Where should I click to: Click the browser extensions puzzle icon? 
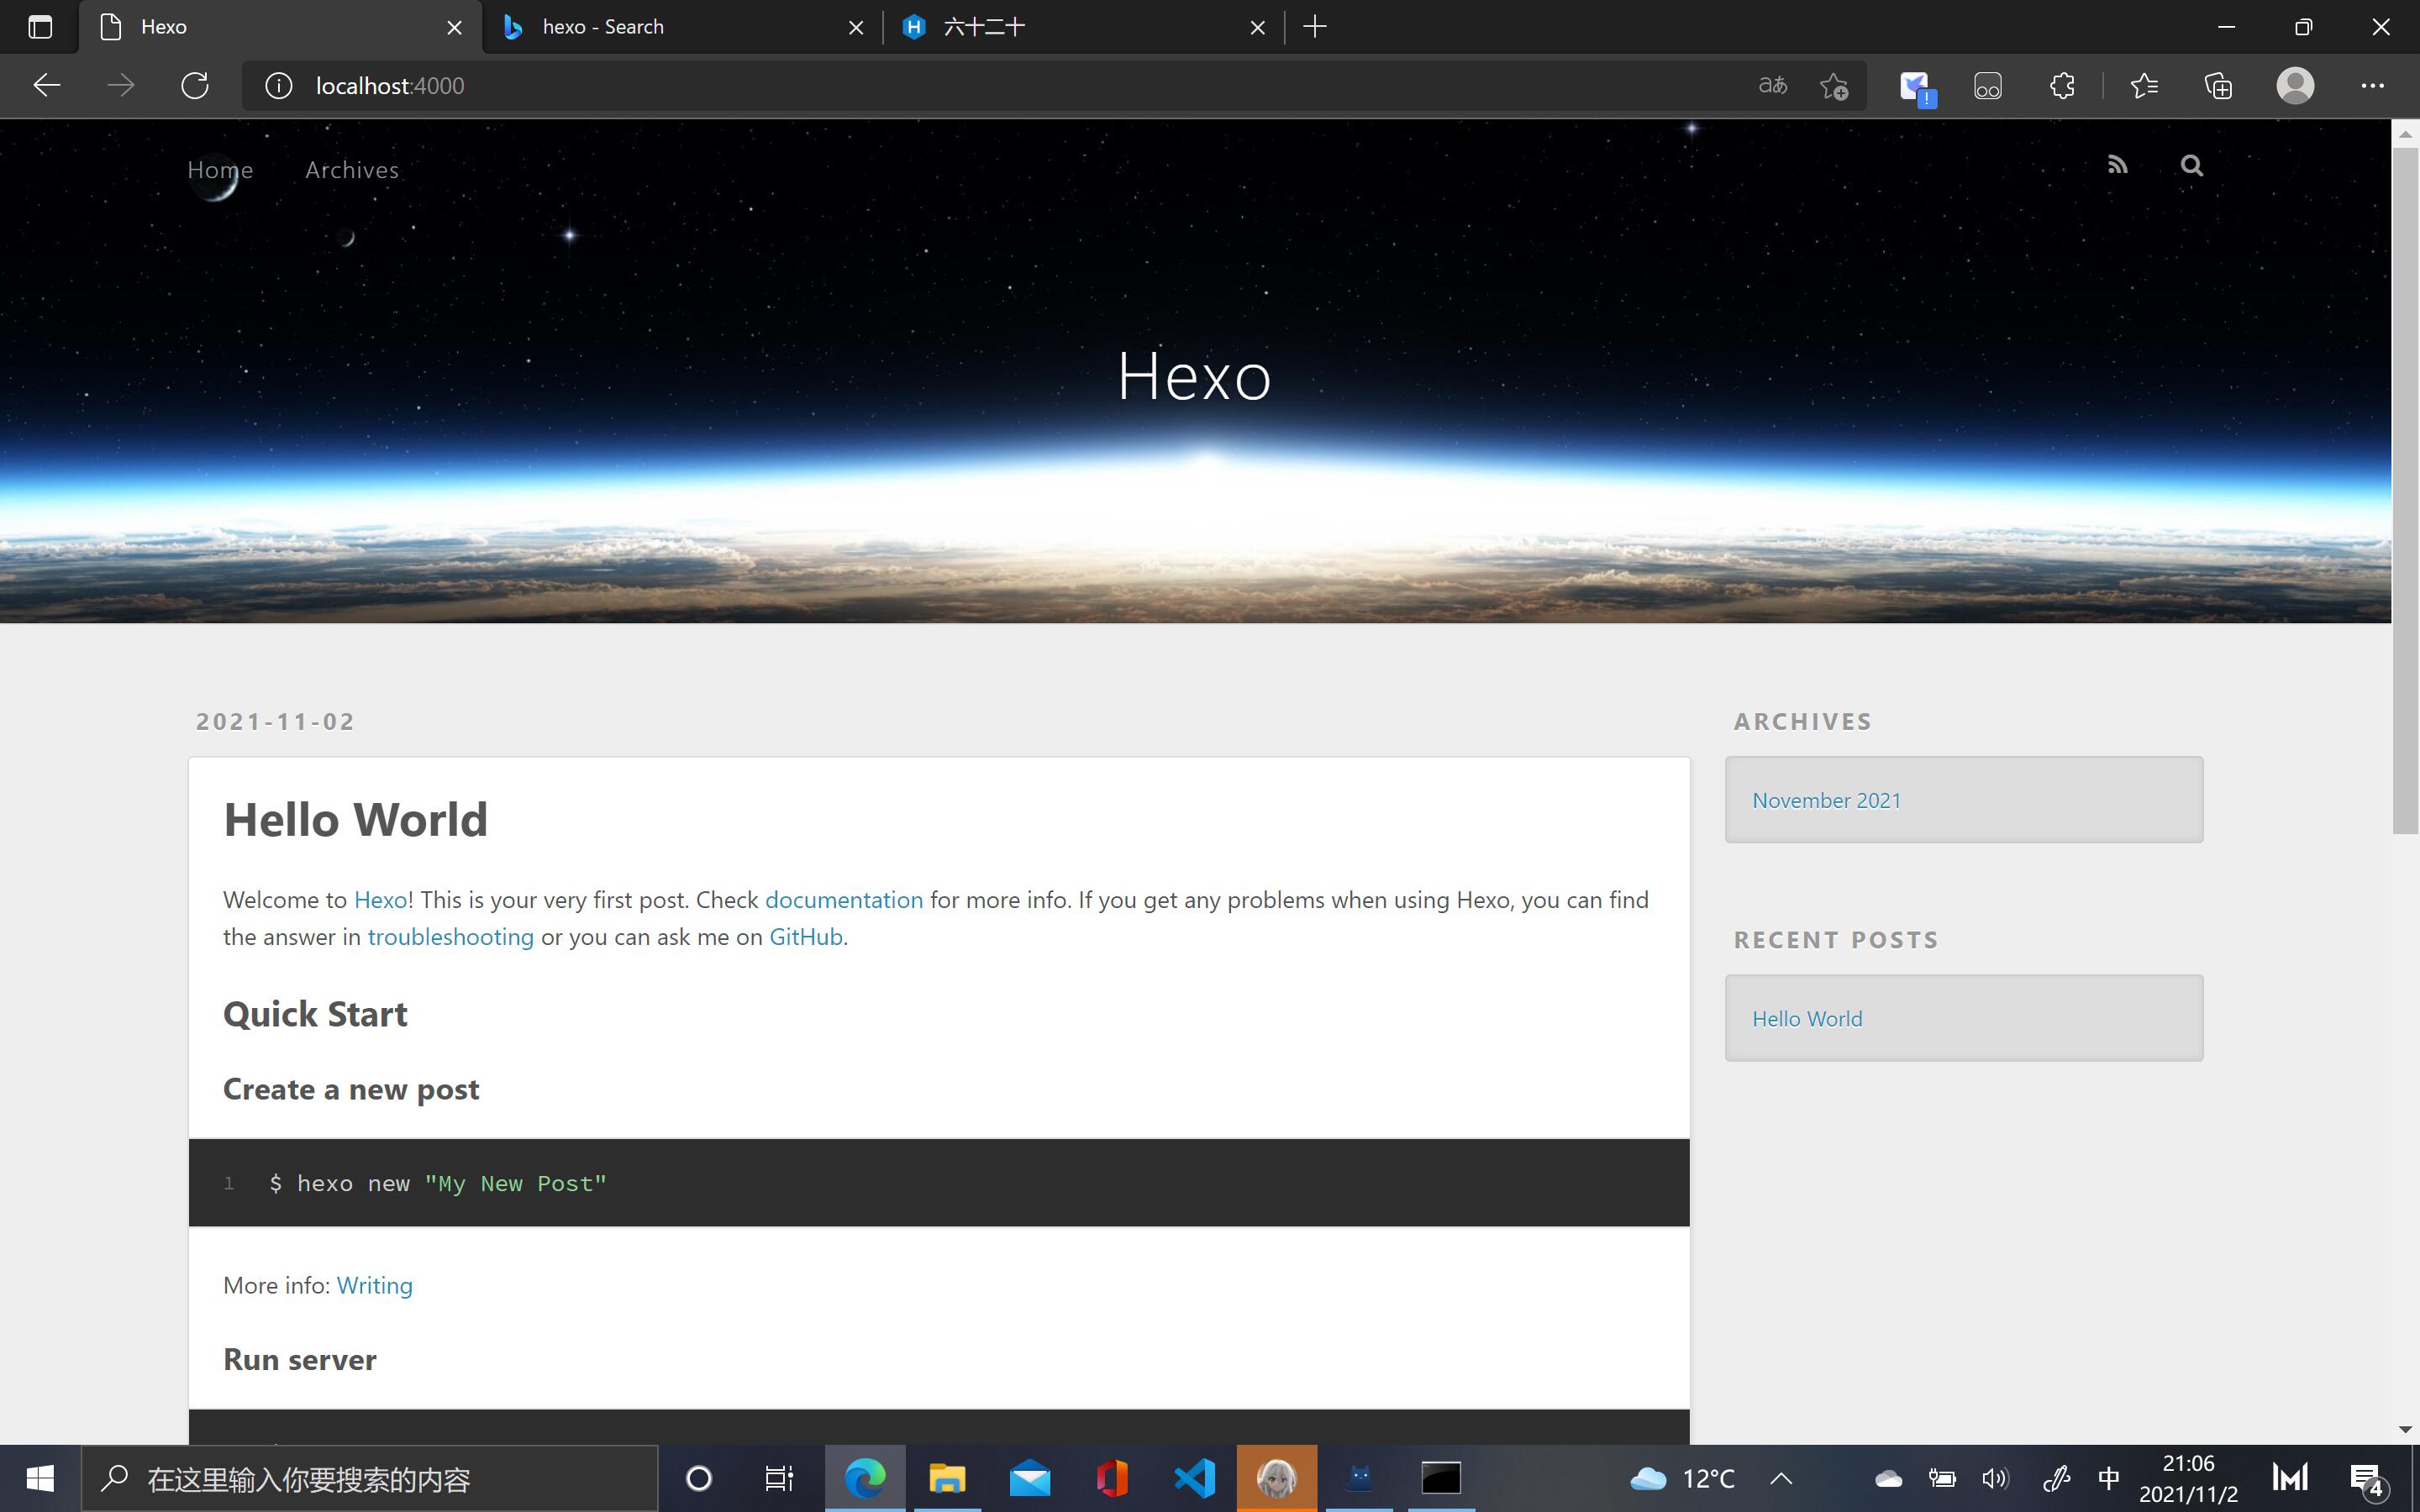tap(2063, 86)
